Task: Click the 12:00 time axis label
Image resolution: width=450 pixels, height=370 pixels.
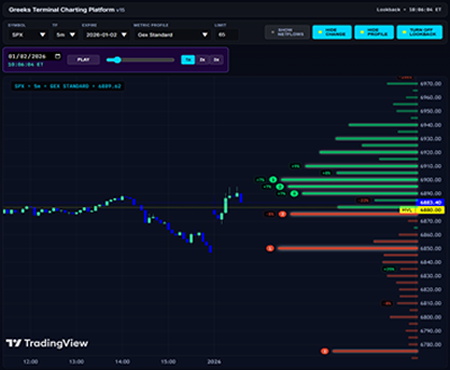Action: tap(30, 362)
